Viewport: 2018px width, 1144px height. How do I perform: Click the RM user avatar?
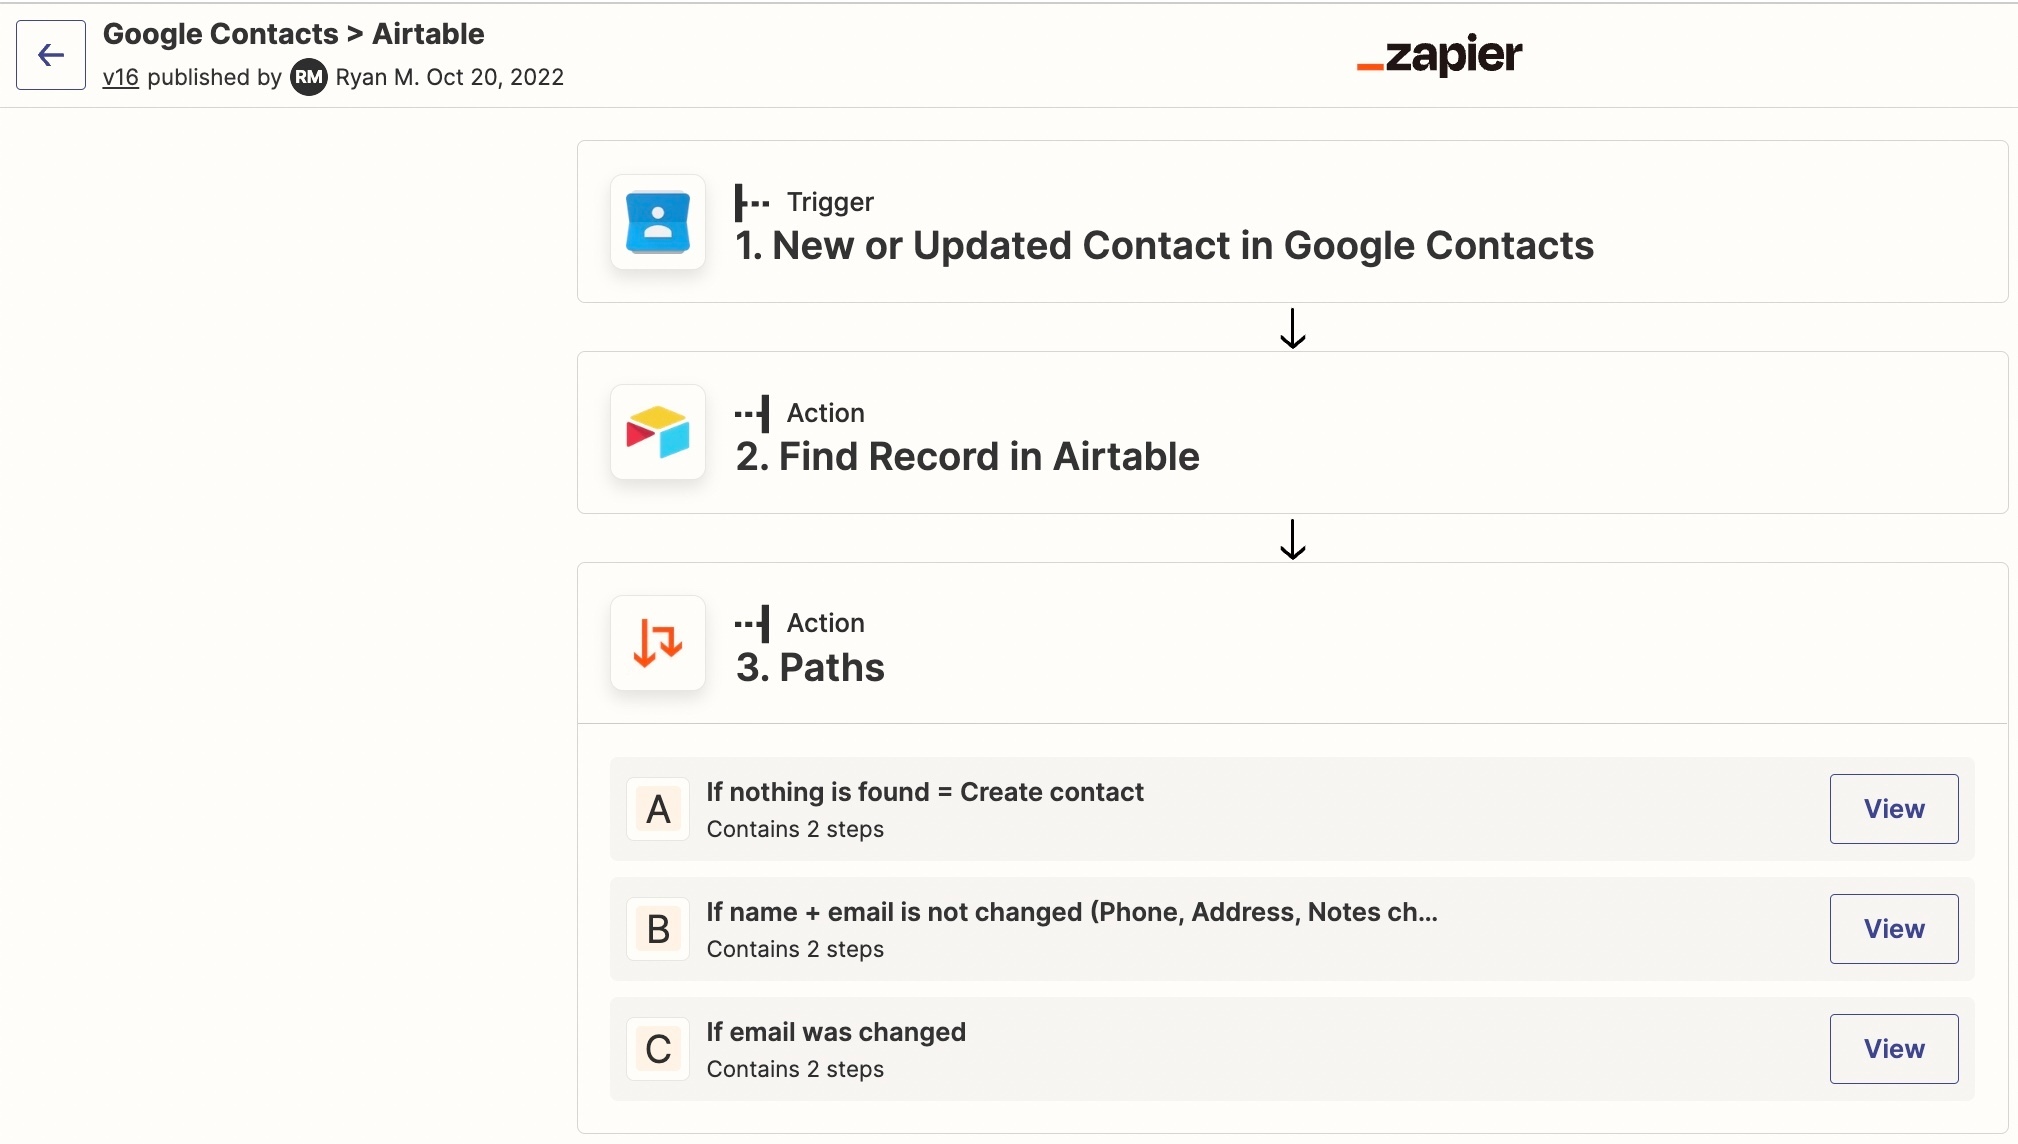pyautogui.click(x=309, y=77)
